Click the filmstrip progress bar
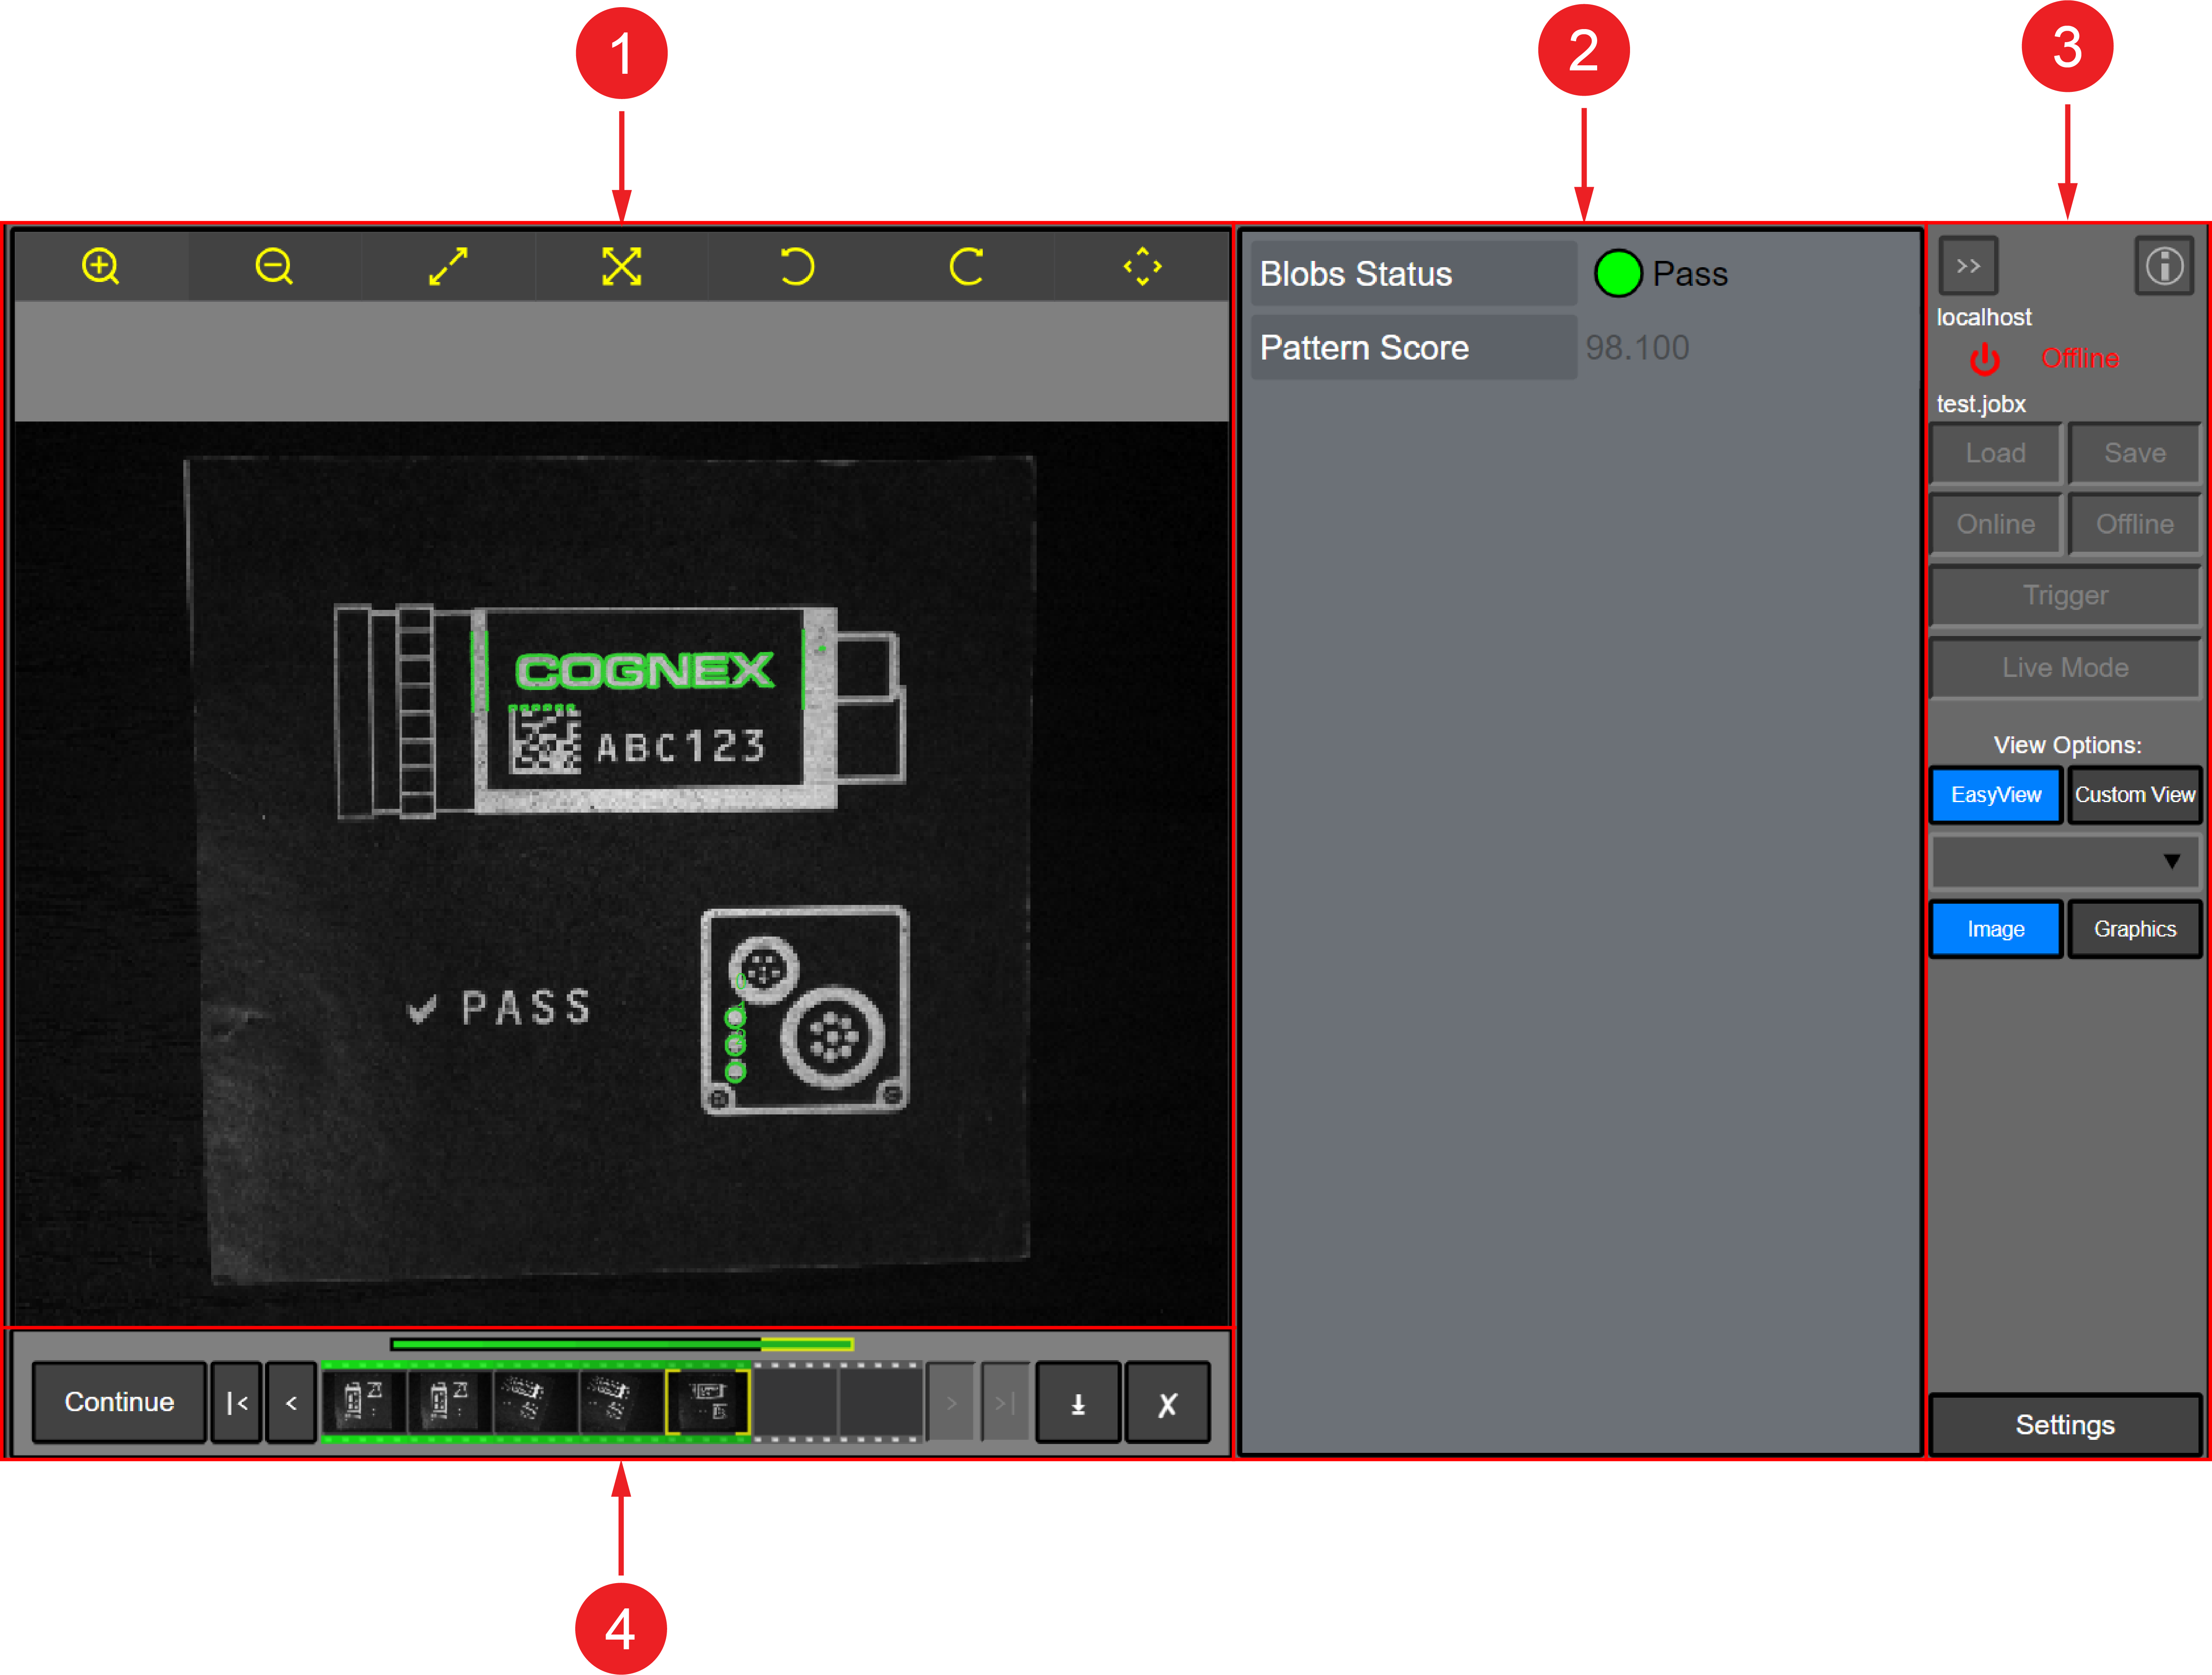This screenshot has height=1675, width=2212. (621, 1344)
